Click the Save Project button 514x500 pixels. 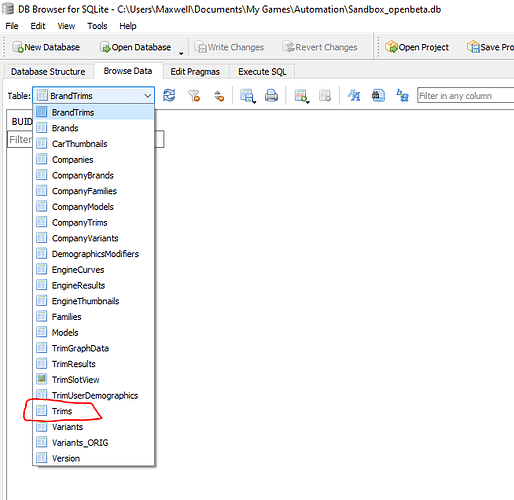[490, 47]
